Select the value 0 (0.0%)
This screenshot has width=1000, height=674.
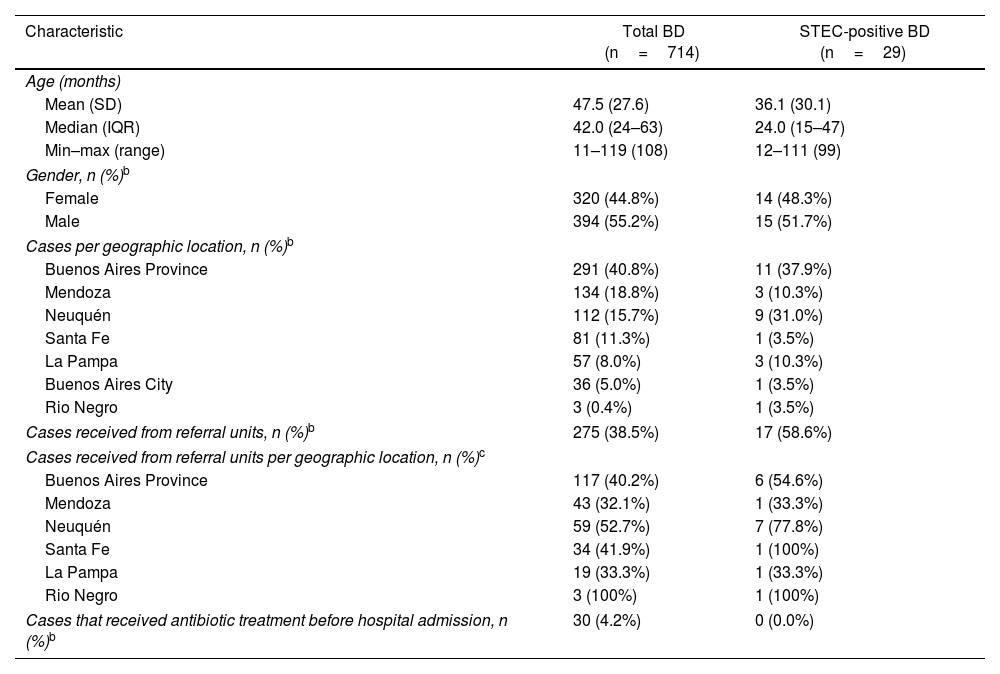pos(784,620)
